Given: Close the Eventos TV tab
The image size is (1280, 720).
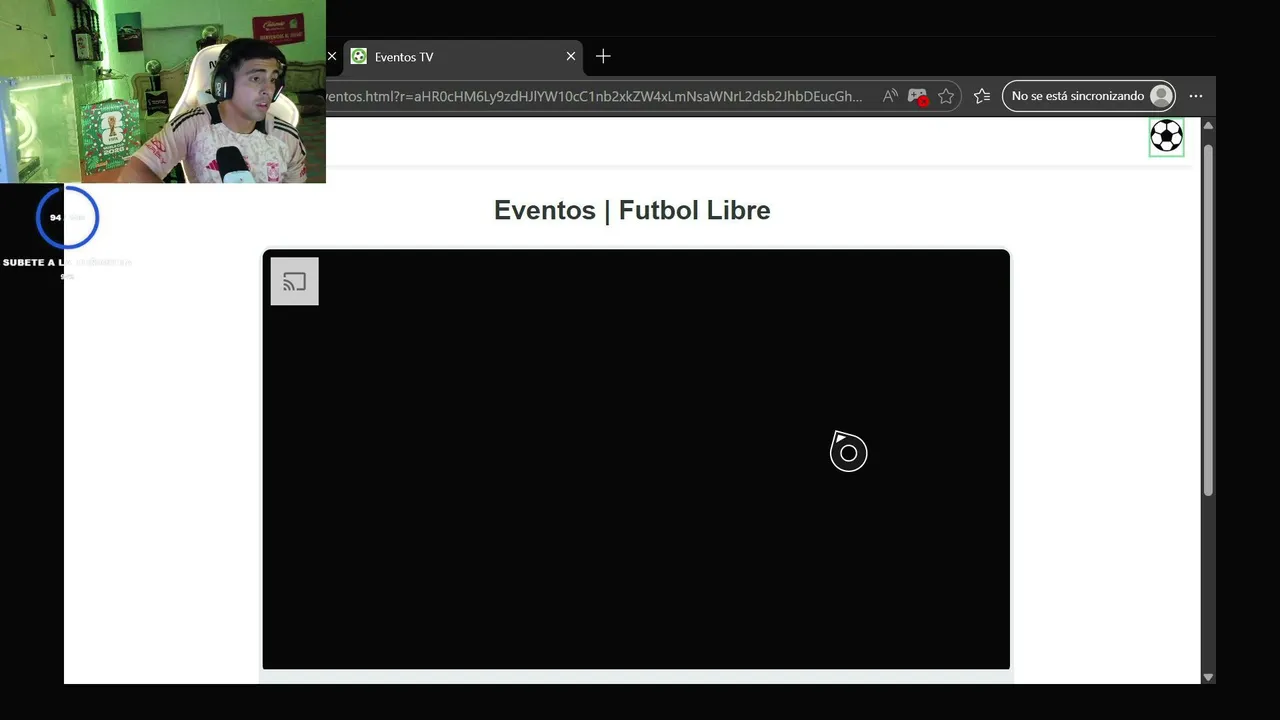Looking at the screenshot, I should click(x=571, y=56).
